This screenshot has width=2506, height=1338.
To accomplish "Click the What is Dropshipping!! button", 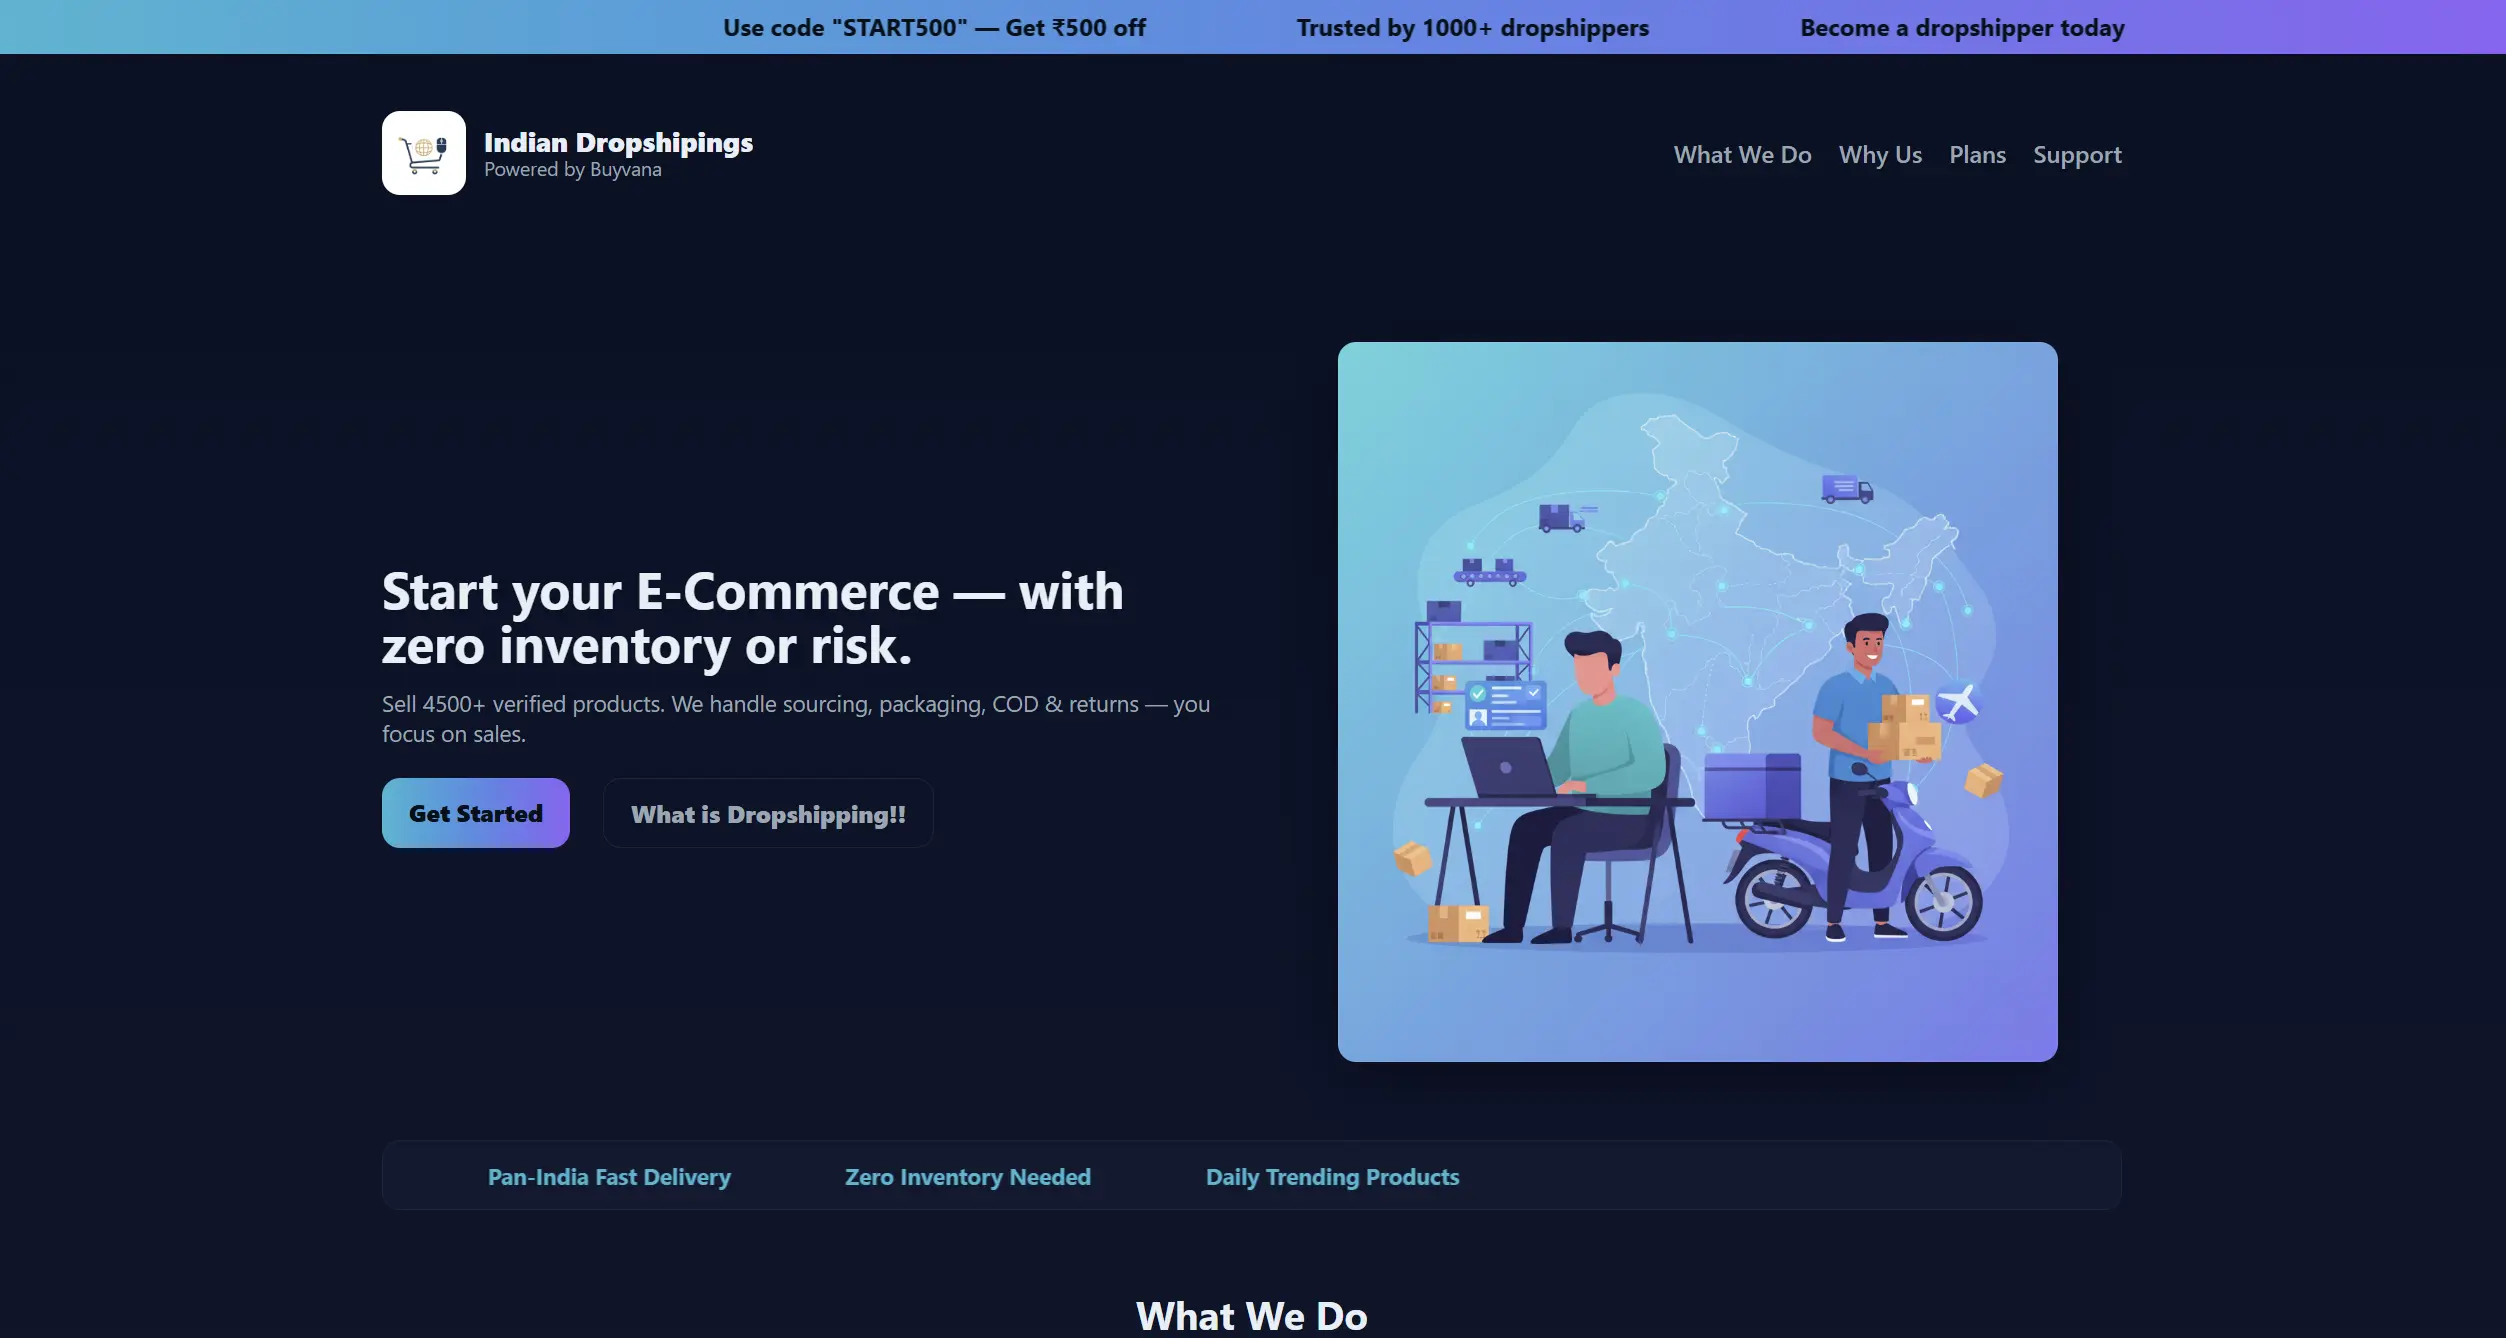I will (768, 813).
